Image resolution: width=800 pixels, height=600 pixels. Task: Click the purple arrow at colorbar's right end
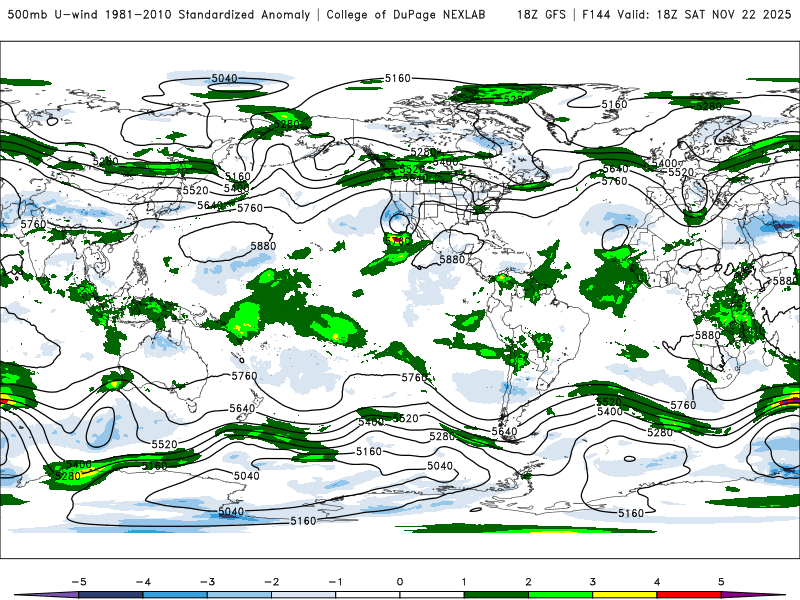[x=753, y=595]
